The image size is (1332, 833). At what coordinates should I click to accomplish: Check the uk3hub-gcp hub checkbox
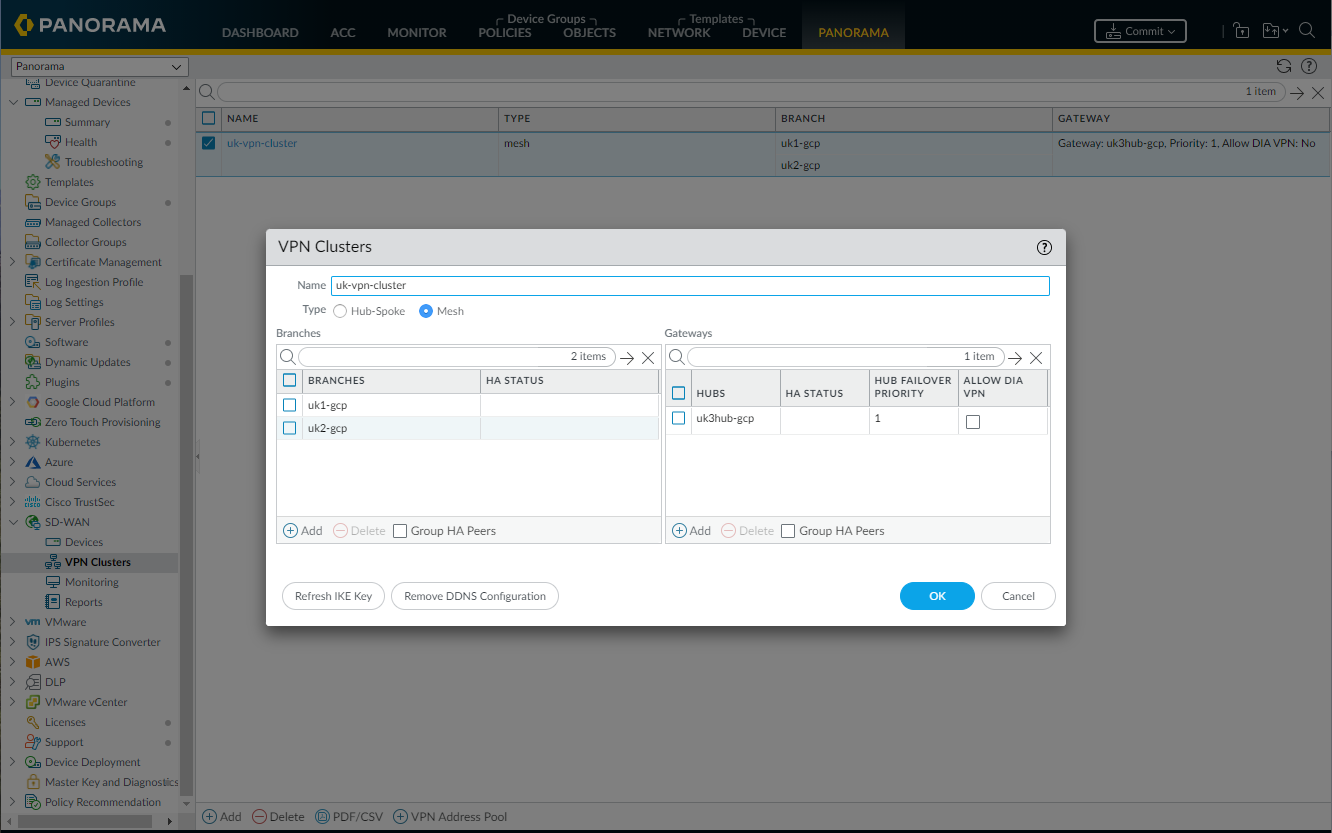(x=679, y=418)
